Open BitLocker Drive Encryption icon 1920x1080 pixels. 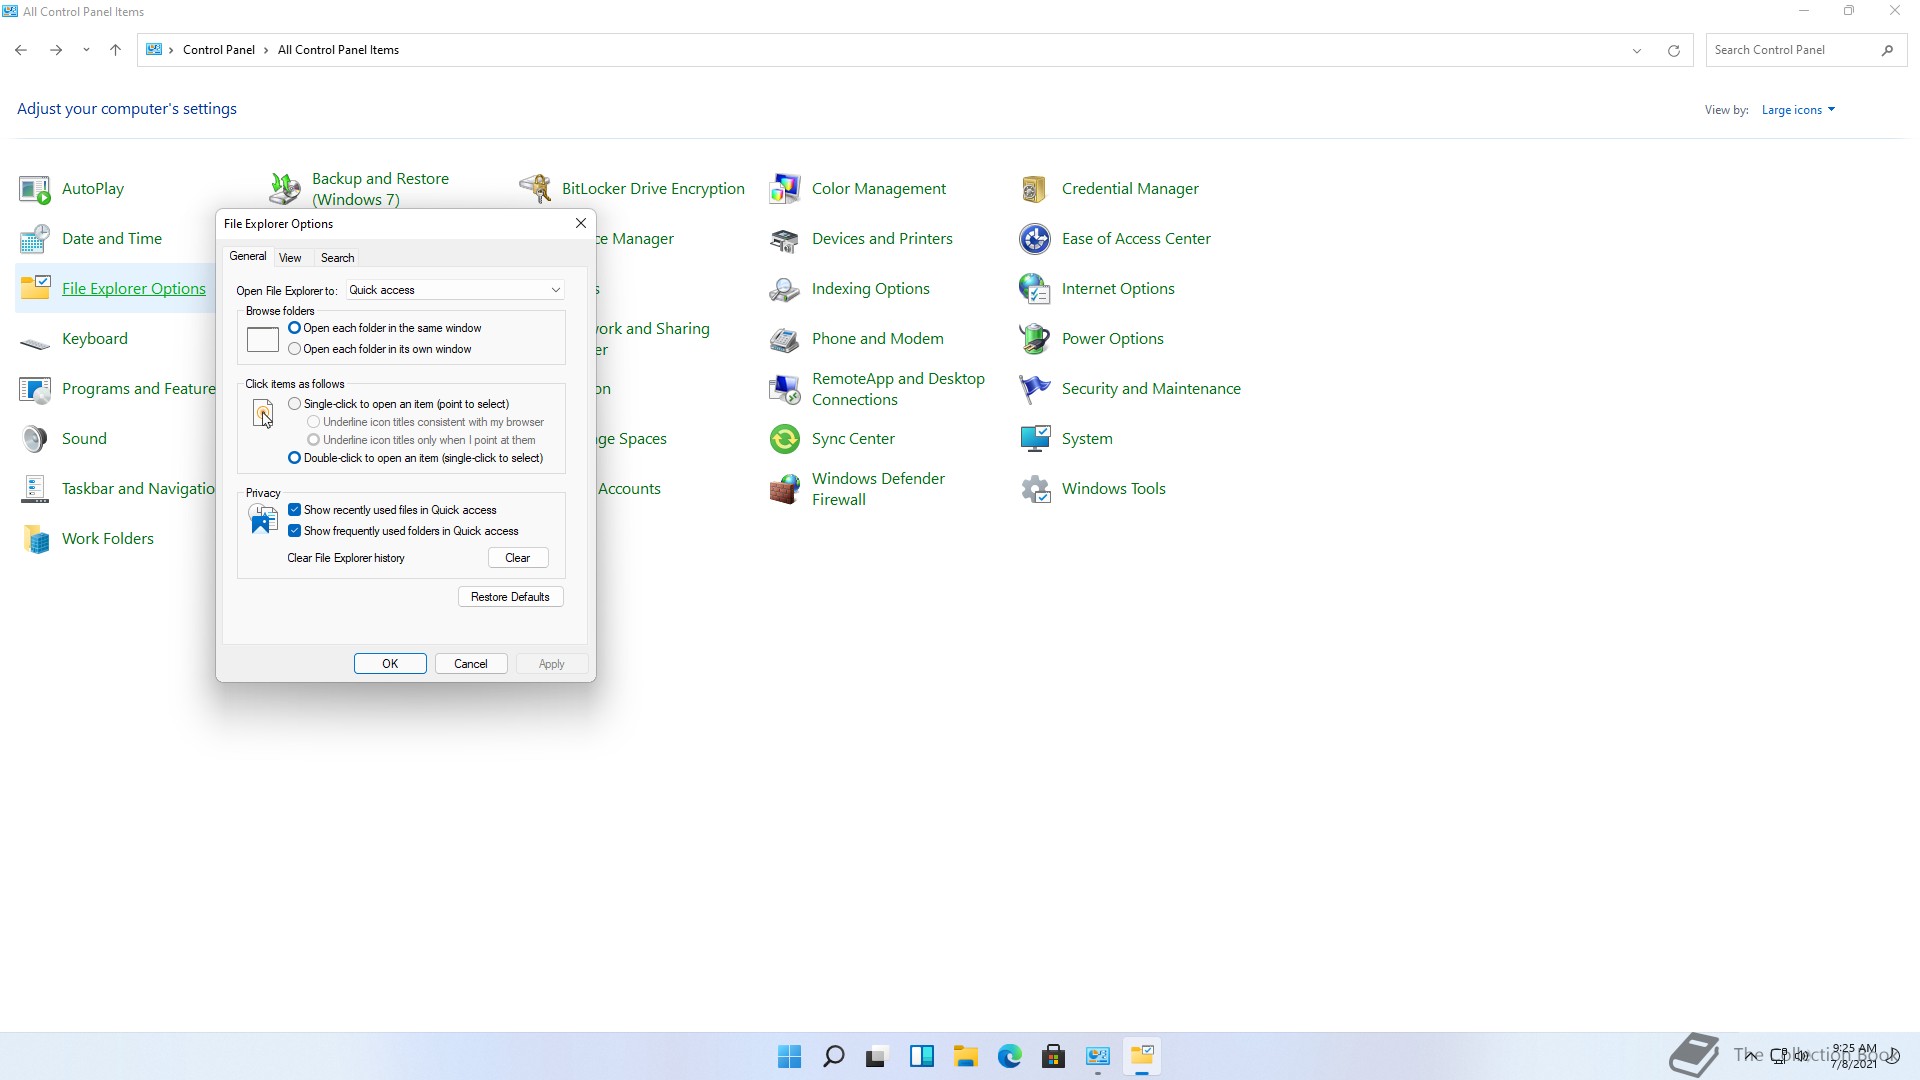click(535, 189)
